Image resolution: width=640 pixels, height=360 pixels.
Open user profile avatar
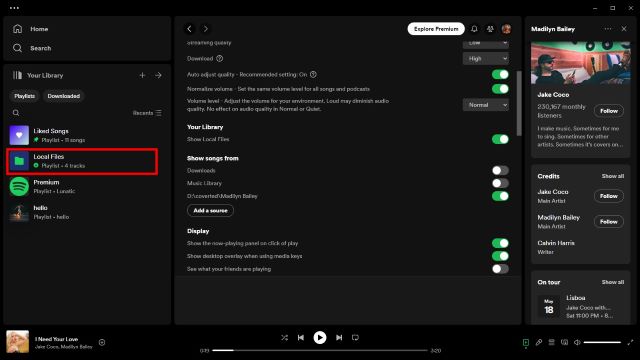[507, 29]
